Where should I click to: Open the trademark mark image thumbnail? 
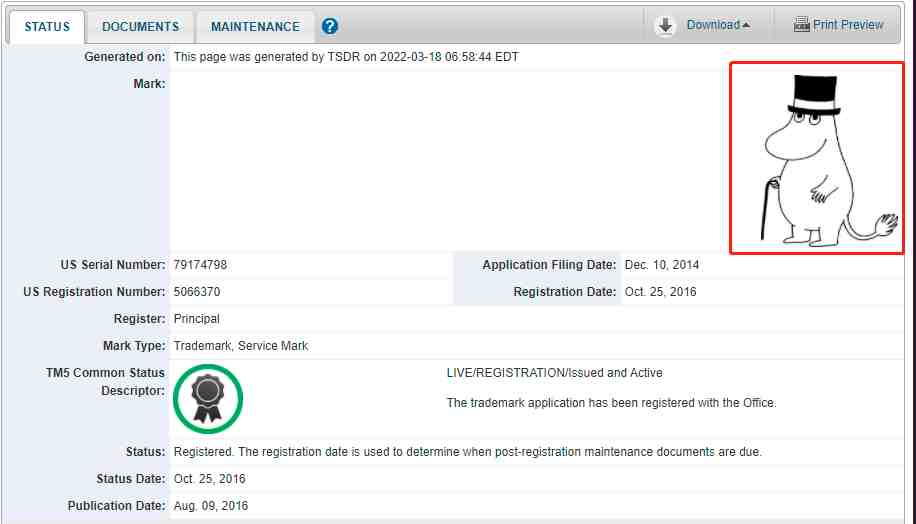(x=817, y=158)
